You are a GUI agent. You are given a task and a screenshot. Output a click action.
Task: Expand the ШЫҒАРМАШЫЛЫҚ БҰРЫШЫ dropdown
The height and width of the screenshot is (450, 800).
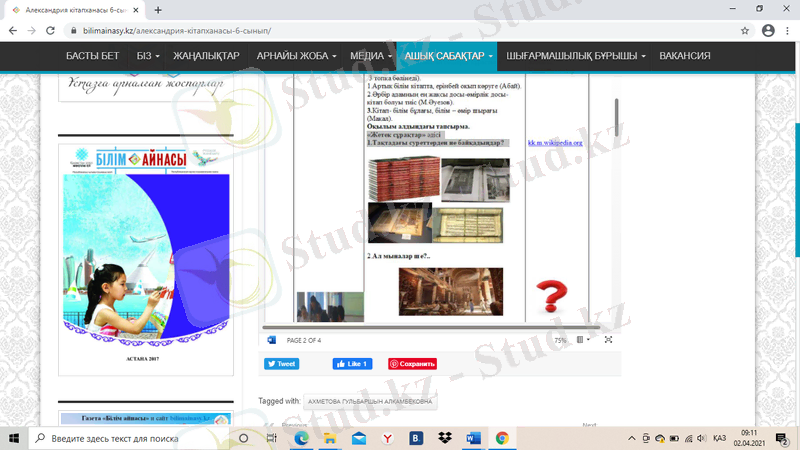577,56
